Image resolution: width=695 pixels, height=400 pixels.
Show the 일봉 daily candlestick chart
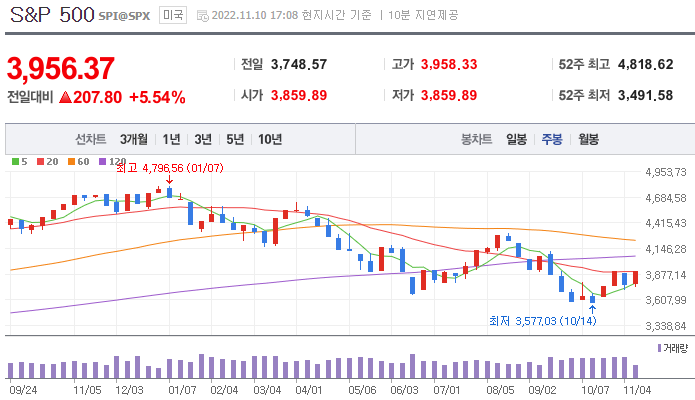click(516, 139)
